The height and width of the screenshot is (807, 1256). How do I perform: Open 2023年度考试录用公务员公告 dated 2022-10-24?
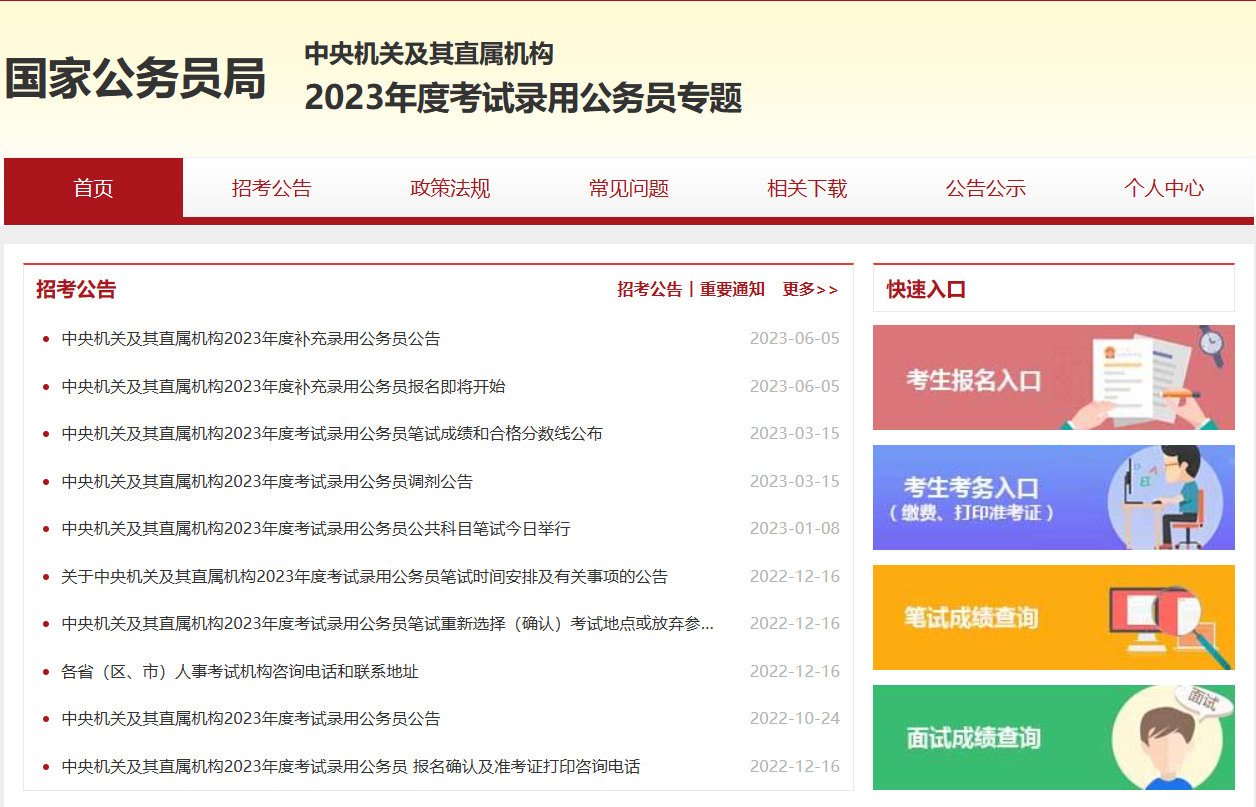[251, 718]
